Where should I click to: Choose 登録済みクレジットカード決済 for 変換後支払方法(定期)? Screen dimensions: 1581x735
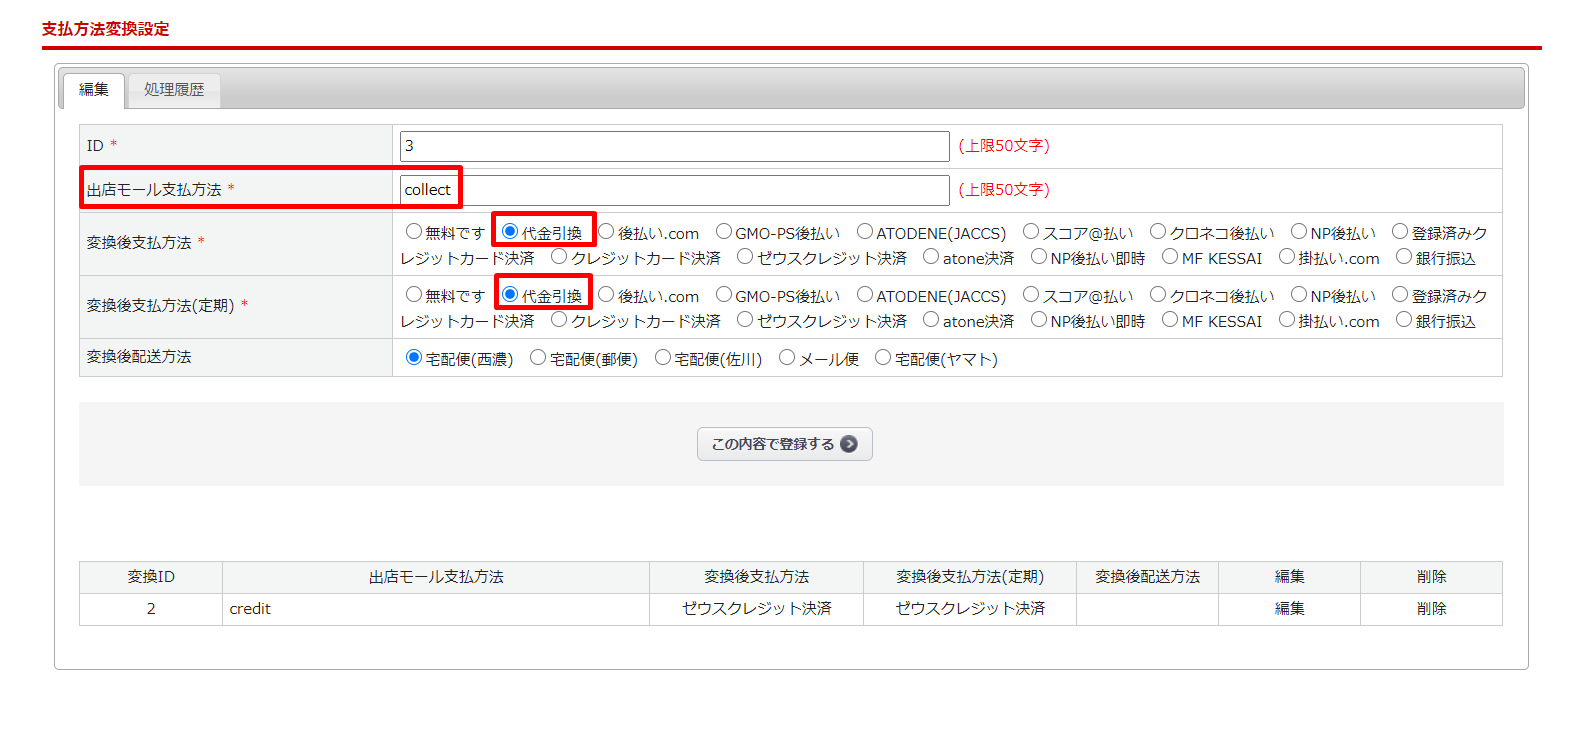point(1400,295)
